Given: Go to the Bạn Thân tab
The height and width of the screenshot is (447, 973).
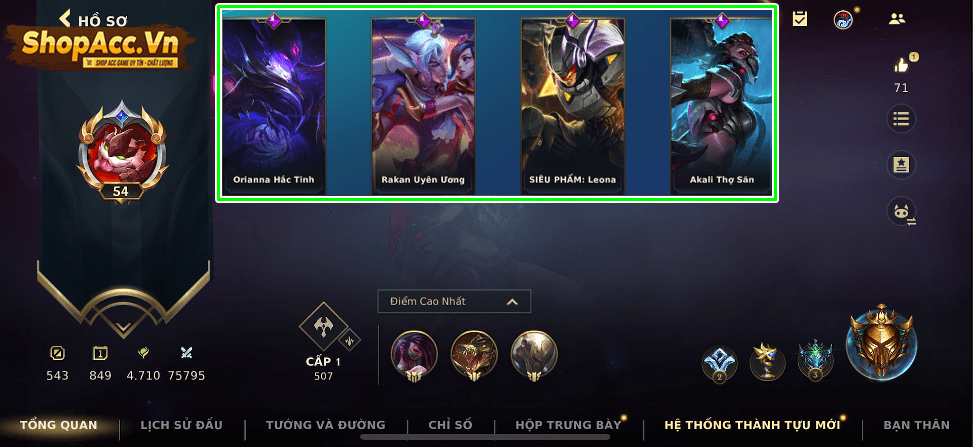Looking at the screenshot, I should click(x=917, y=425).
